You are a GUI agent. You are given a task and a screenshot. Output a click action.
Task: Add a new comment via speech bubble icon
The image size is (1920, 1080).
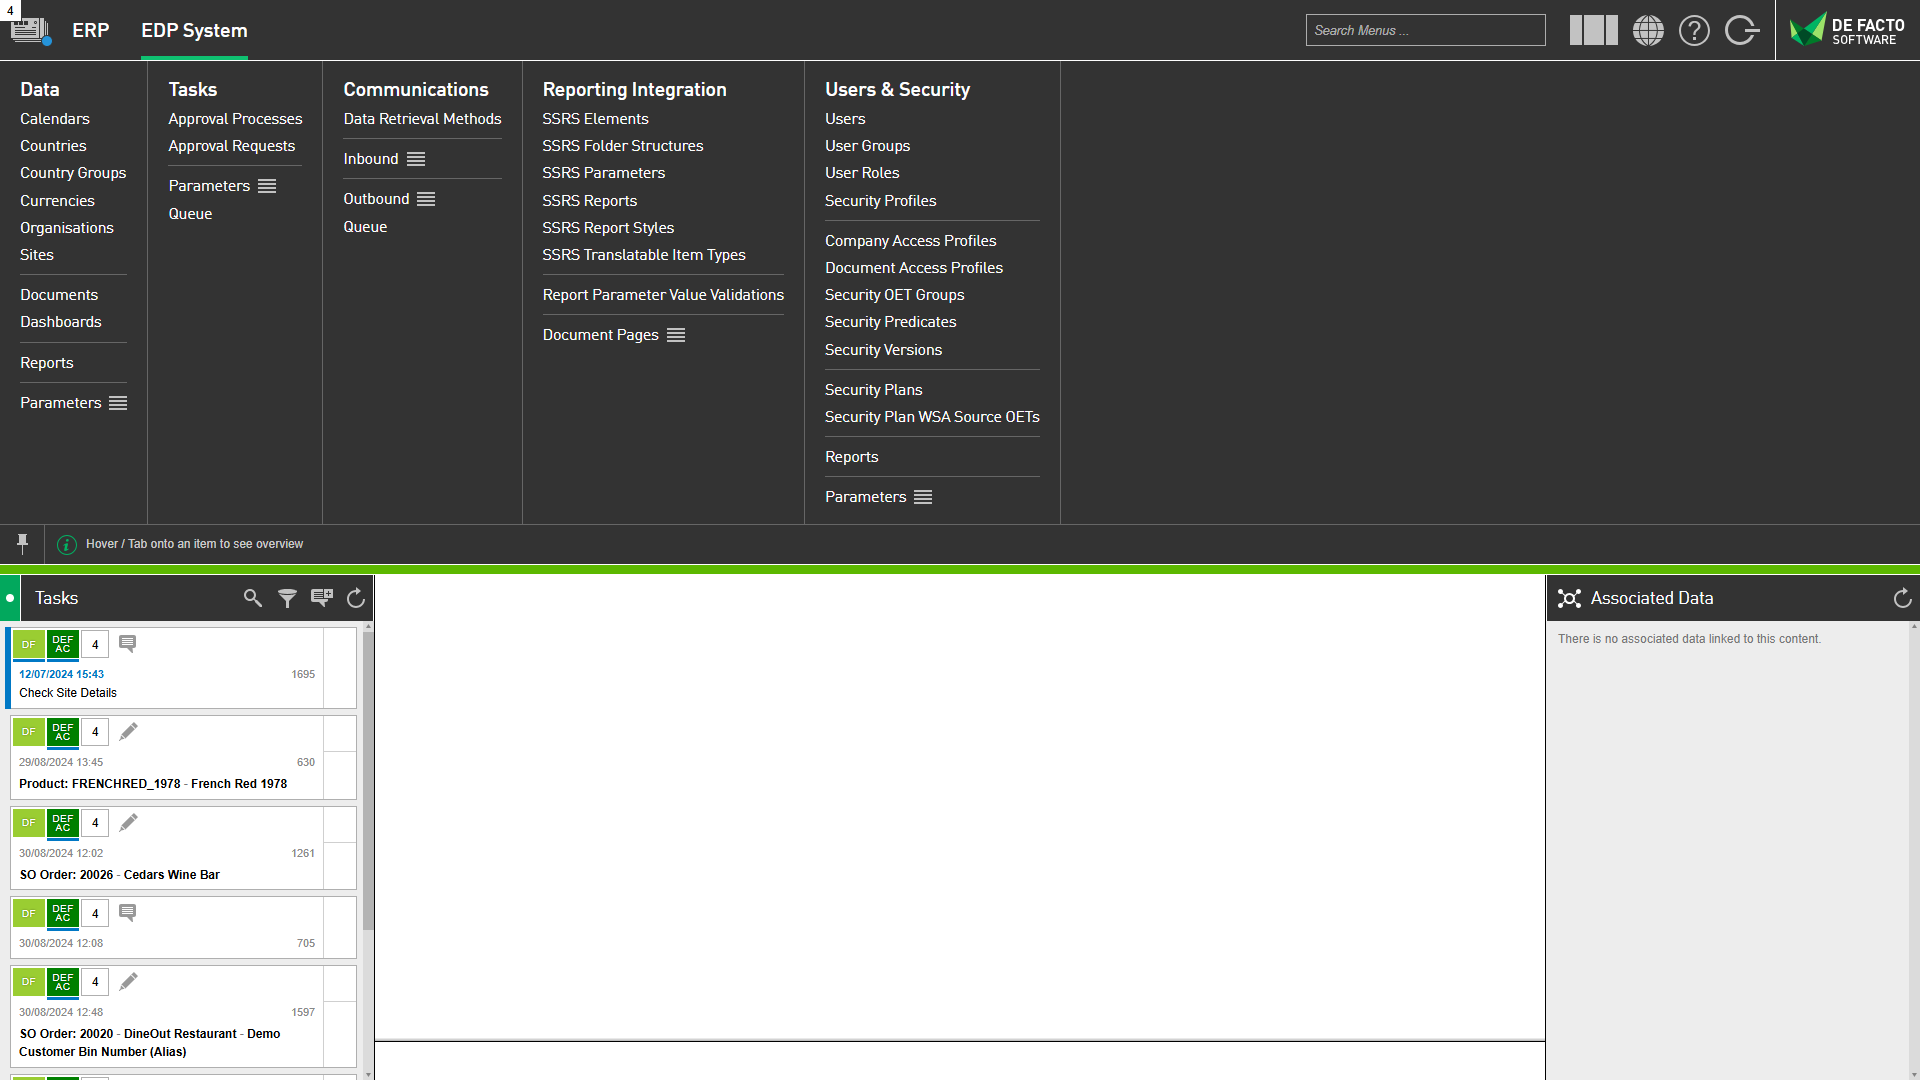pyautogui.click(x=321, y=597)
